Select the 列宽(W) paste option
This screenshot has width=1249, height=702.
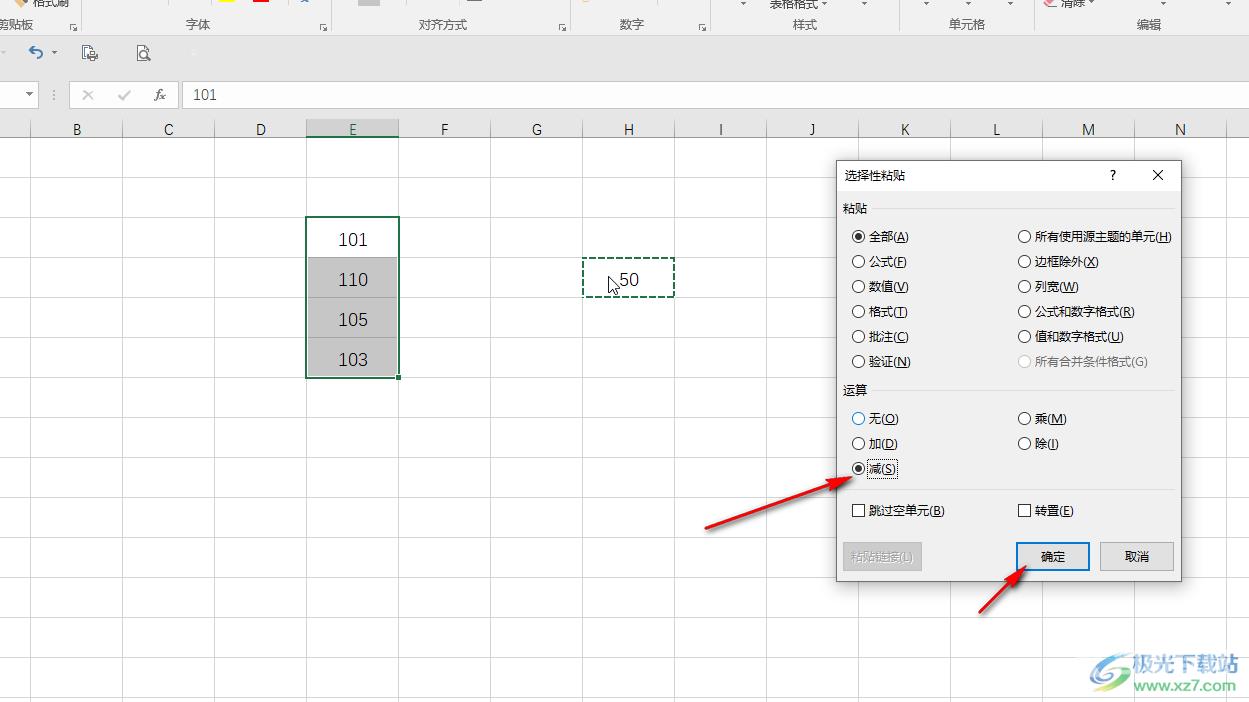click(x=1048, y=287)
